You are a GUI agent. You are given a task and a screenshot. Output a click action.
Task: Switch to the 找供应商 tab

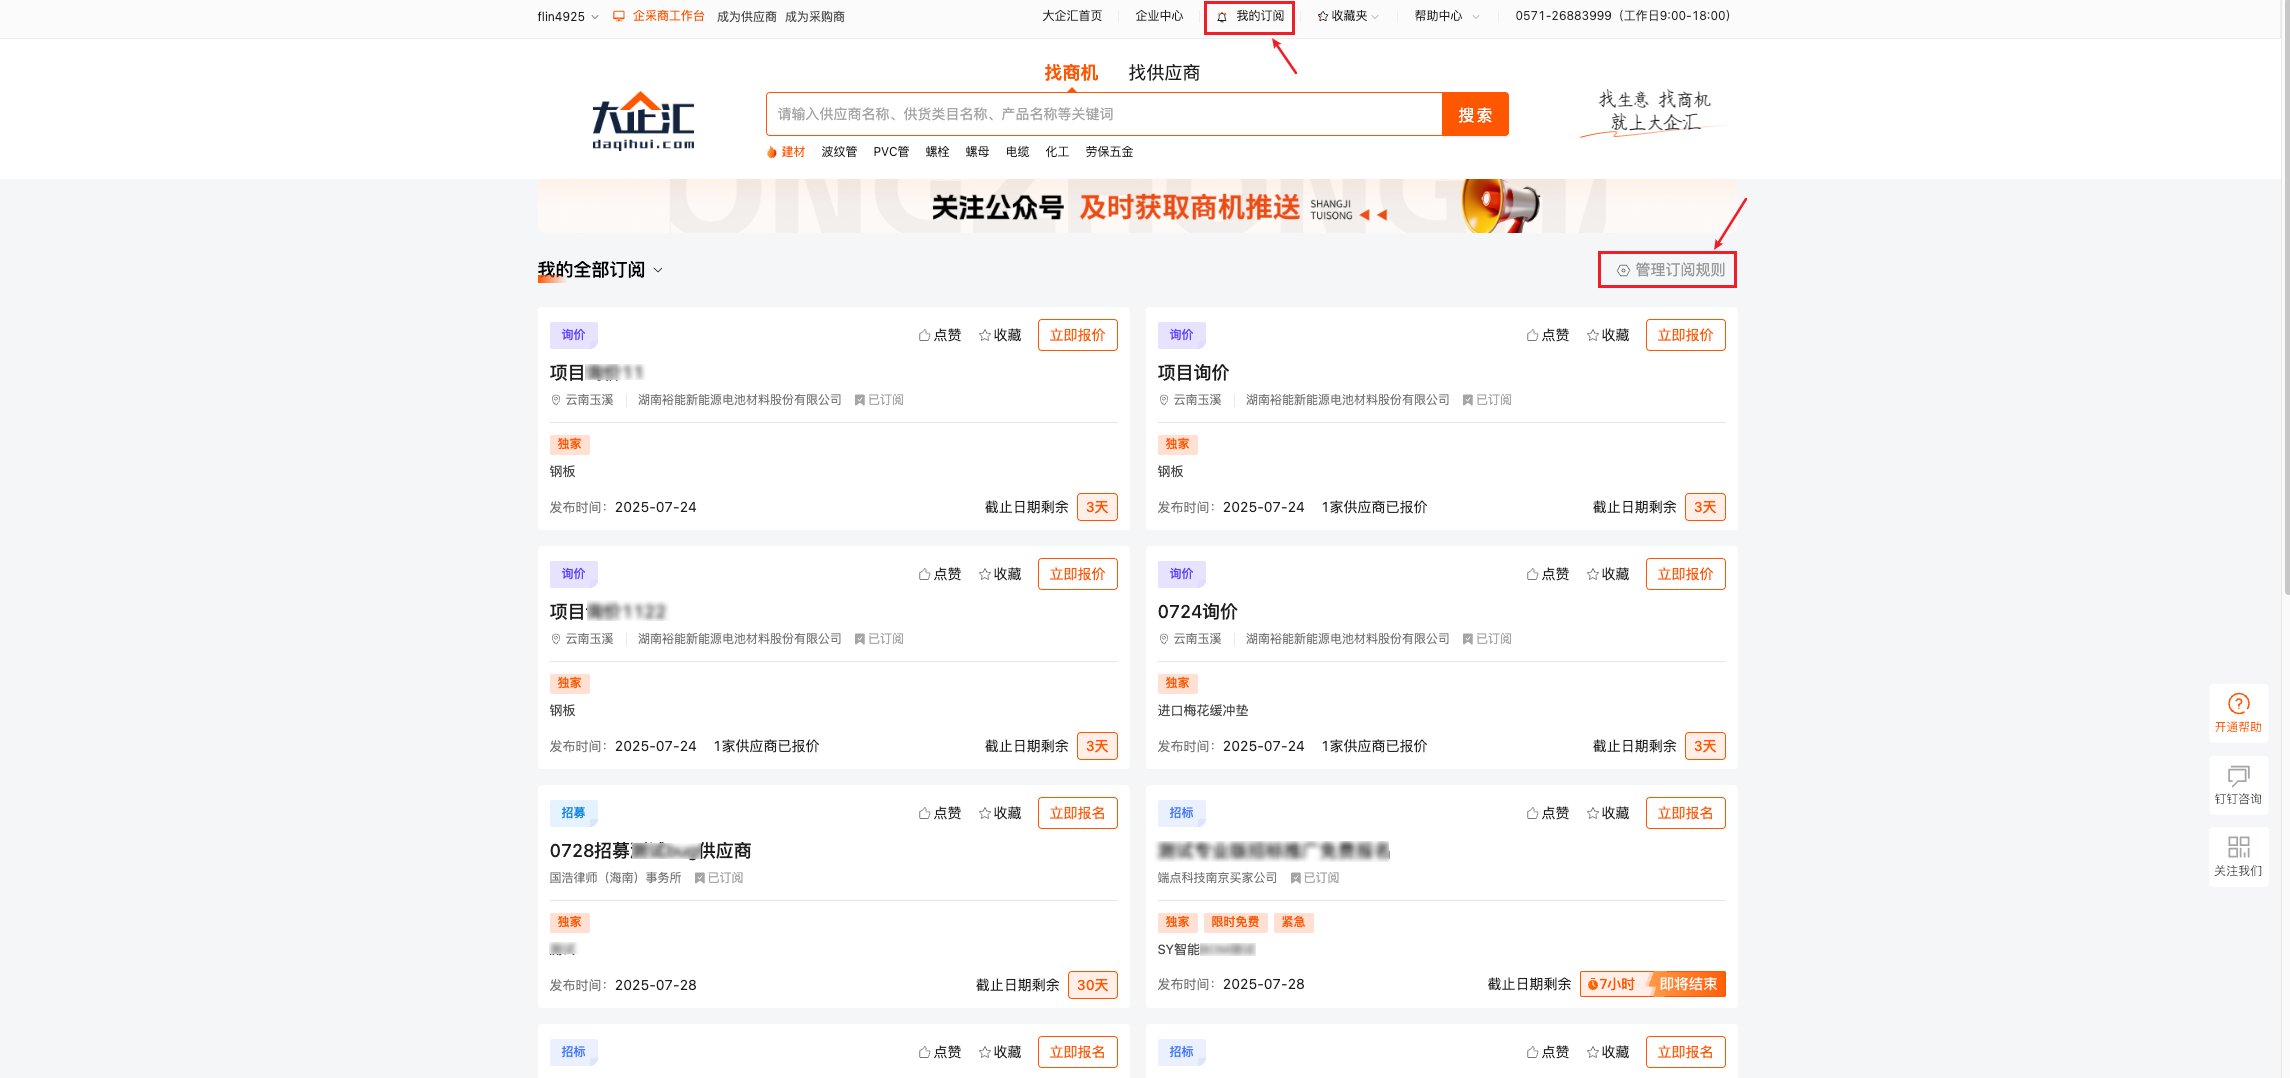point(1165,72)
